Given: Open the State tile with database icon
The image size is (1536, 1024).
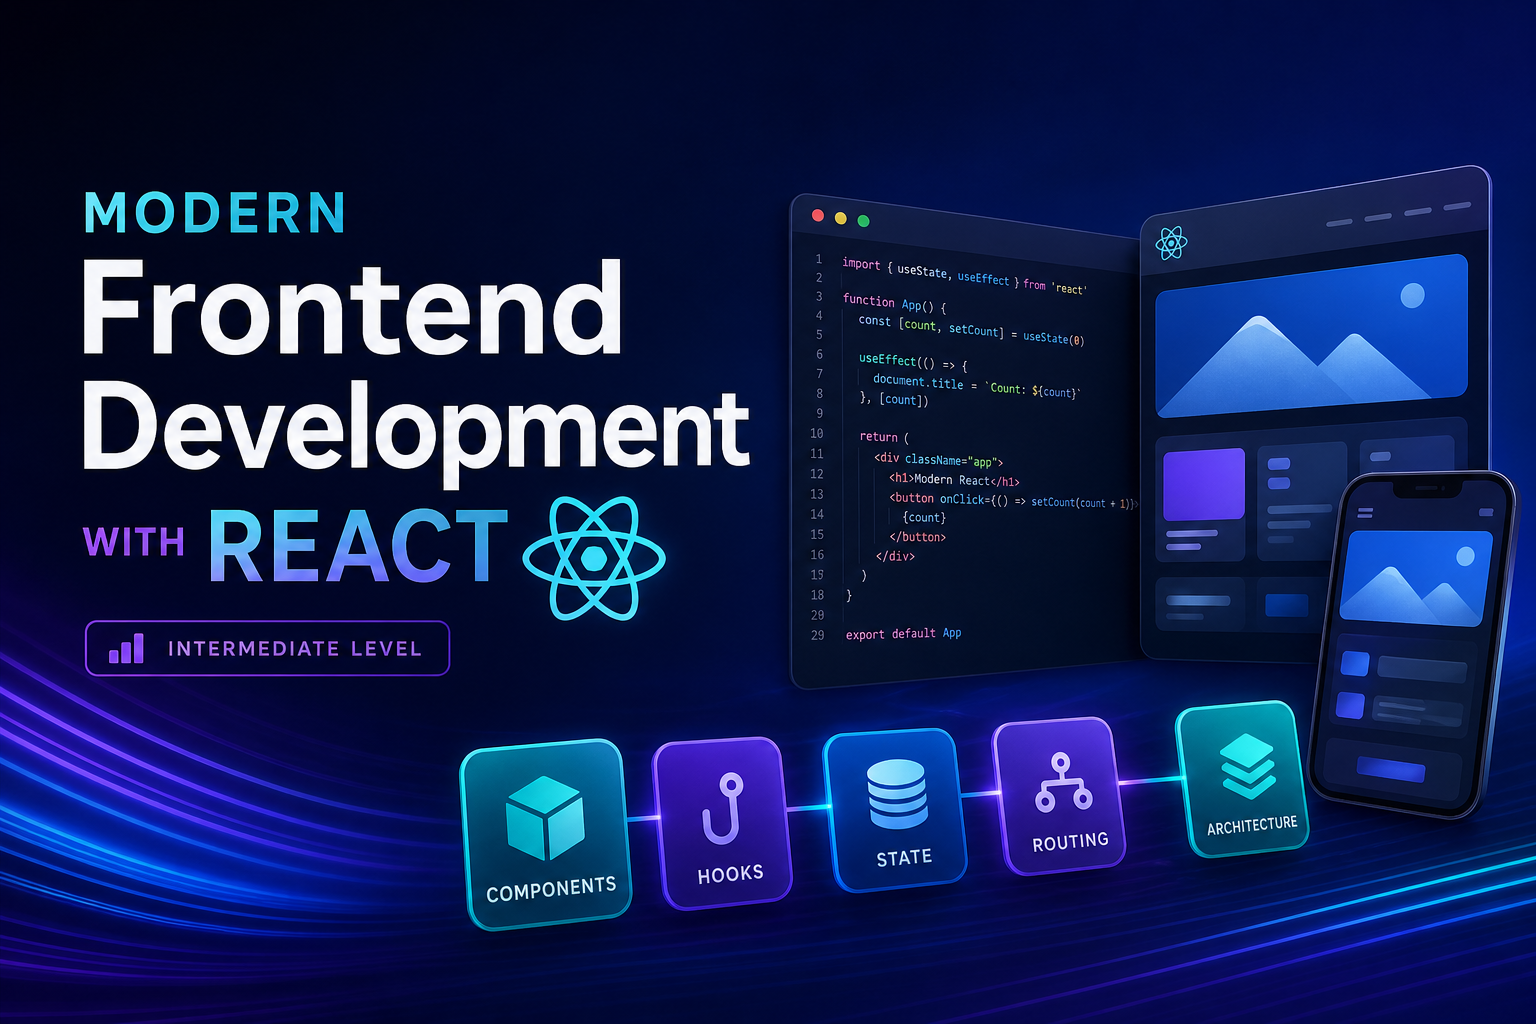Looking at the screenshot, I should (x=895, y=810).
